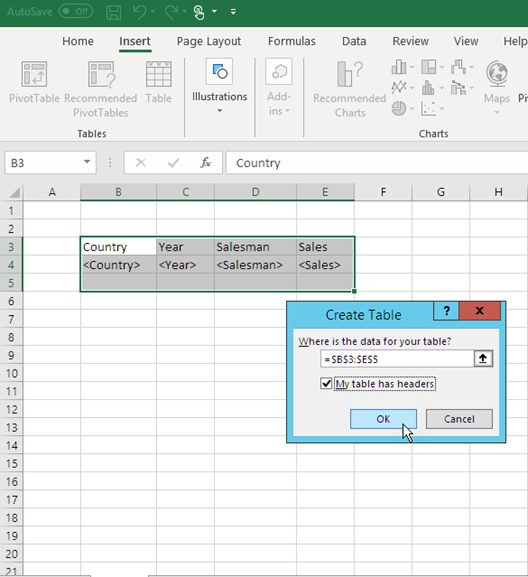
Task: Expand the Maps dropdown arrow
Action: (x=497, y=112)
